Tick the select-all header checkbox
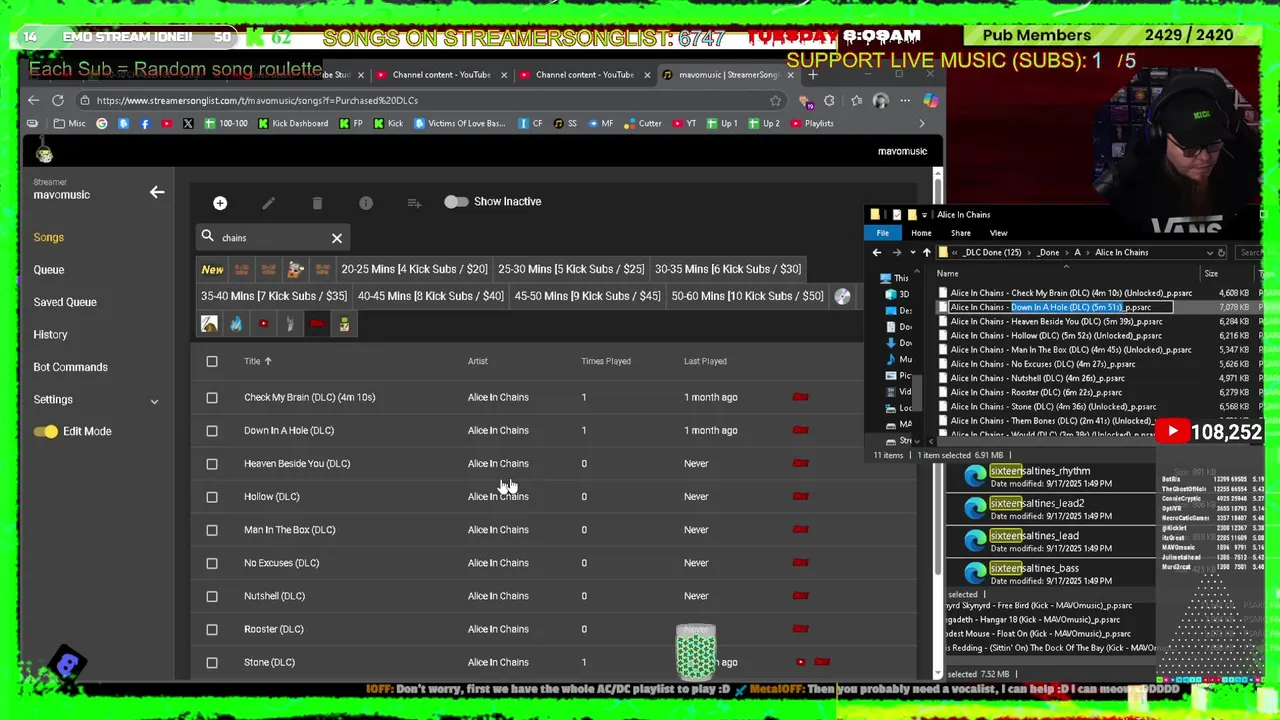The width and height of the screenshot is (1280, 720). pos(212,361)
